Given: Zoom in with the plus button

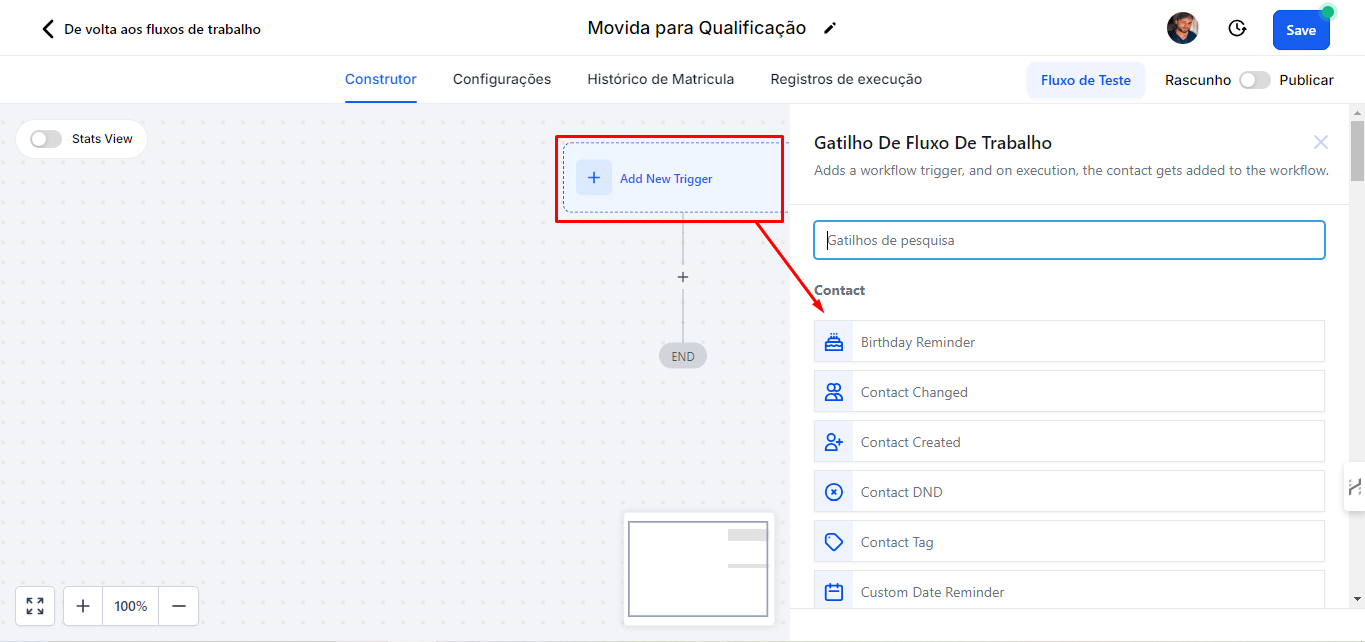Looking at the screenshot, I should click(x=83, y=606).
